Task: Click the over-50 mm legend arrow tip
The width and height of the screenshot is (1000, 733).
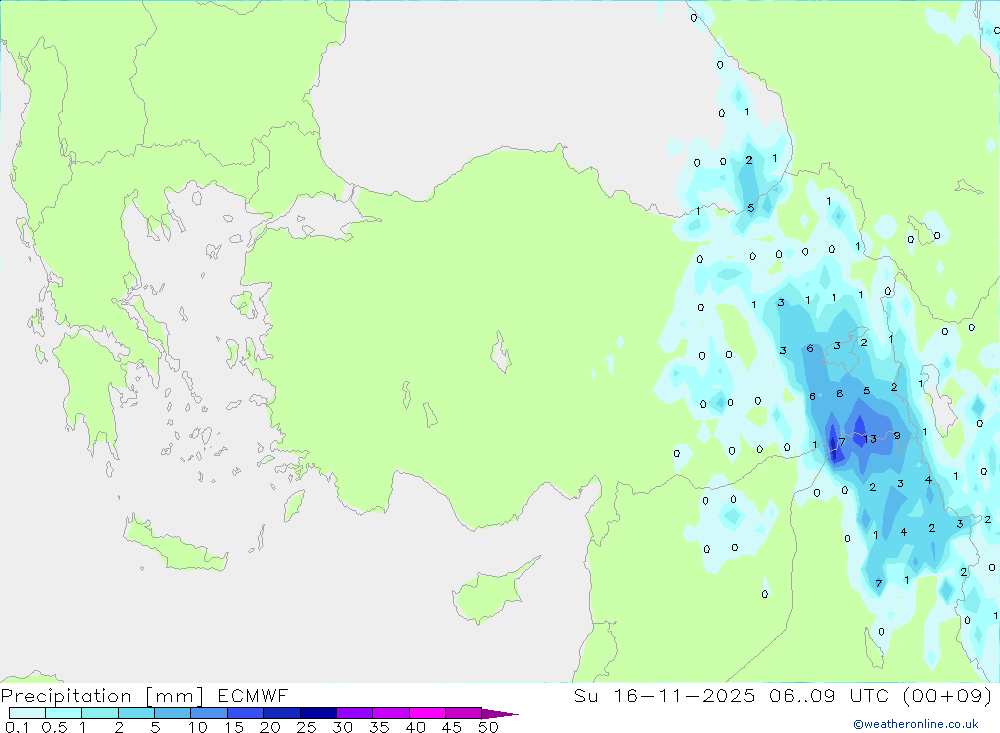Action: pos(500,713)
